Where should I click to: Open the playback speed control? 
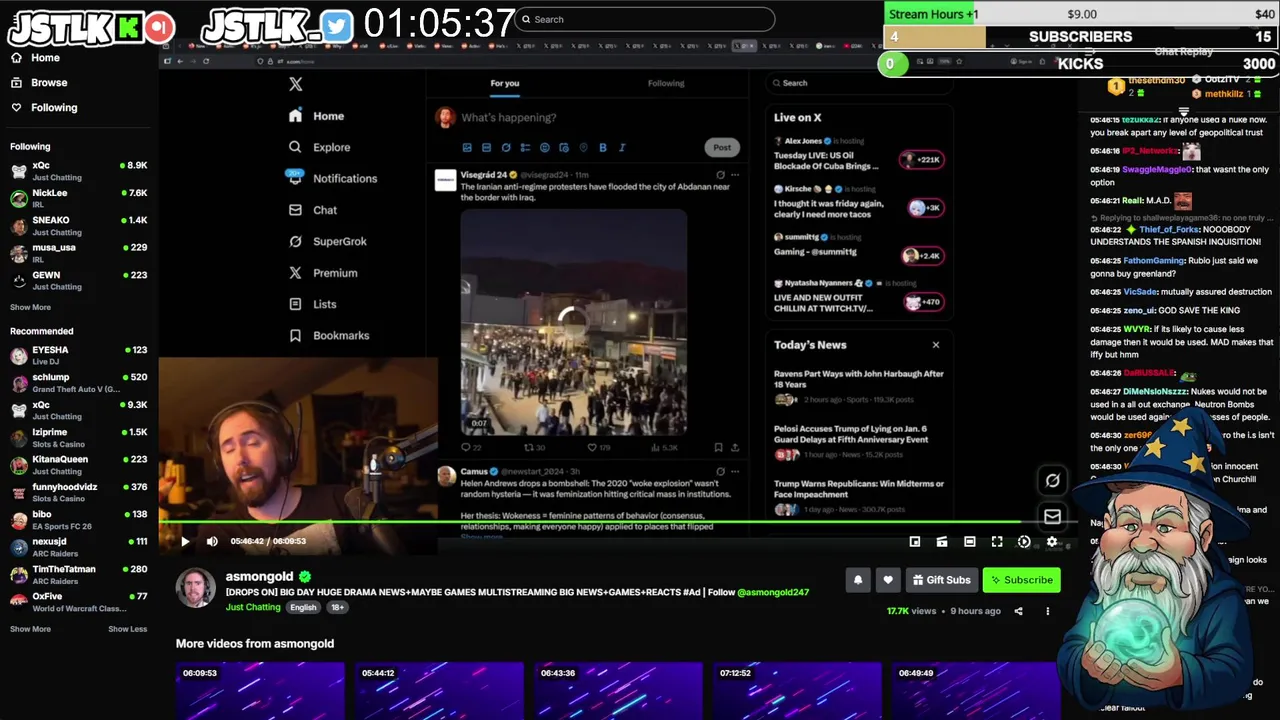click(x=1024, y=541)
